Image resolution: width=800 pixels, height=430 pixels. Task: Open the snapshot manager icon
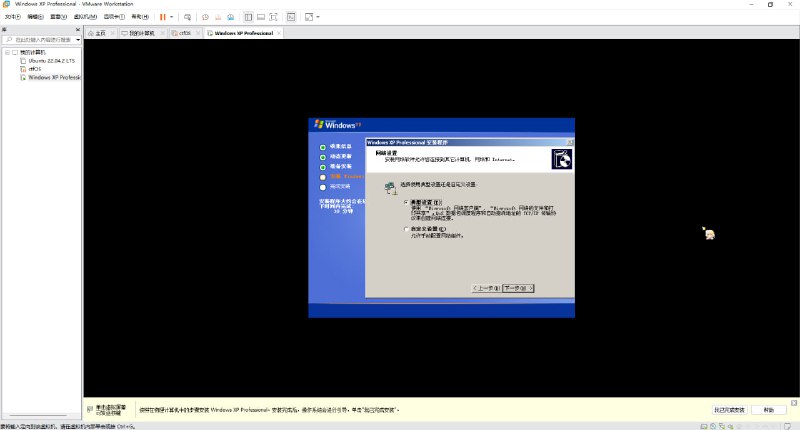tap(231, 17)
